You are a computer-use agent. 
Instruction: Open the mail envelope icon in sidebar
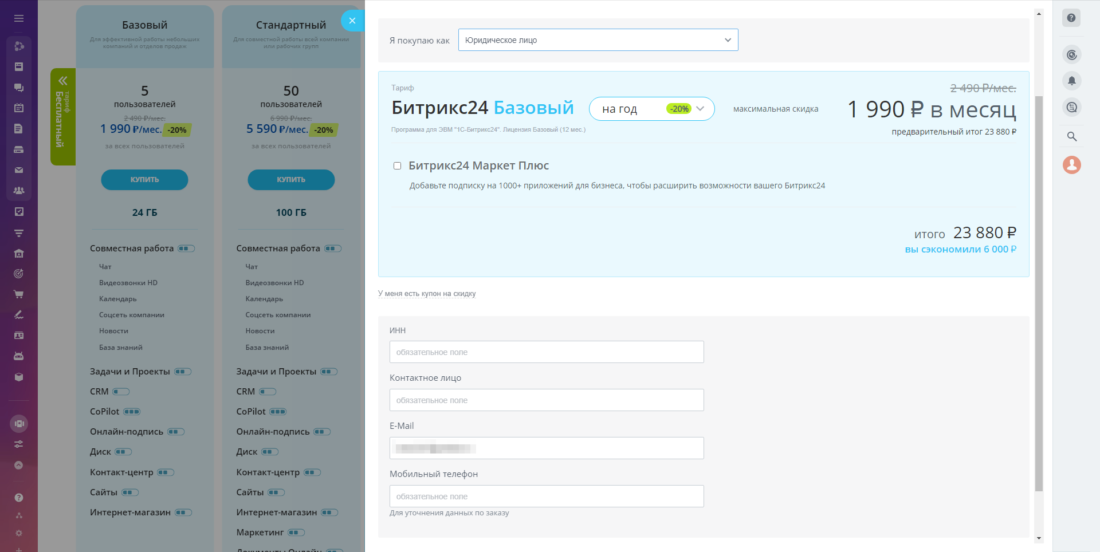click(x=19, y=170)
